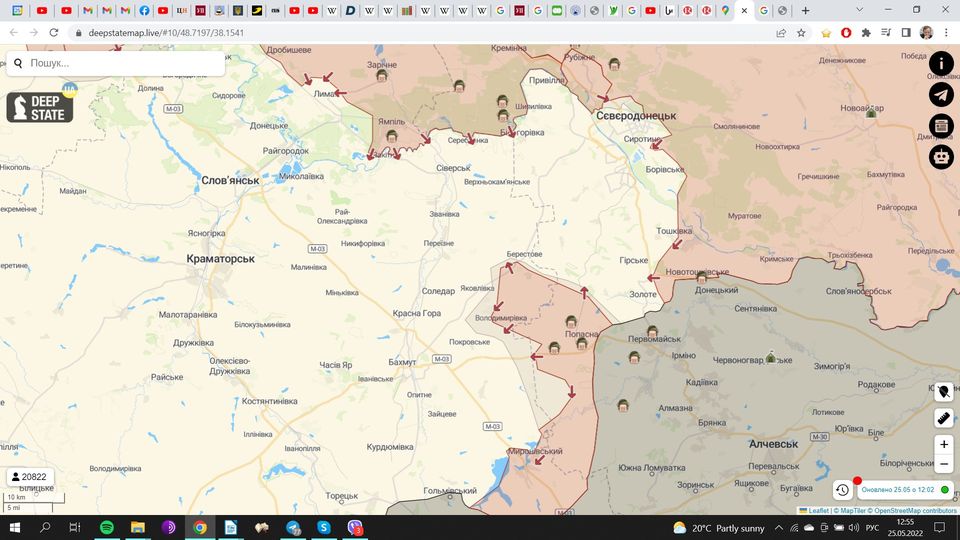Open a new browser tab
The image size is (960, 540).
click(805, 10)
